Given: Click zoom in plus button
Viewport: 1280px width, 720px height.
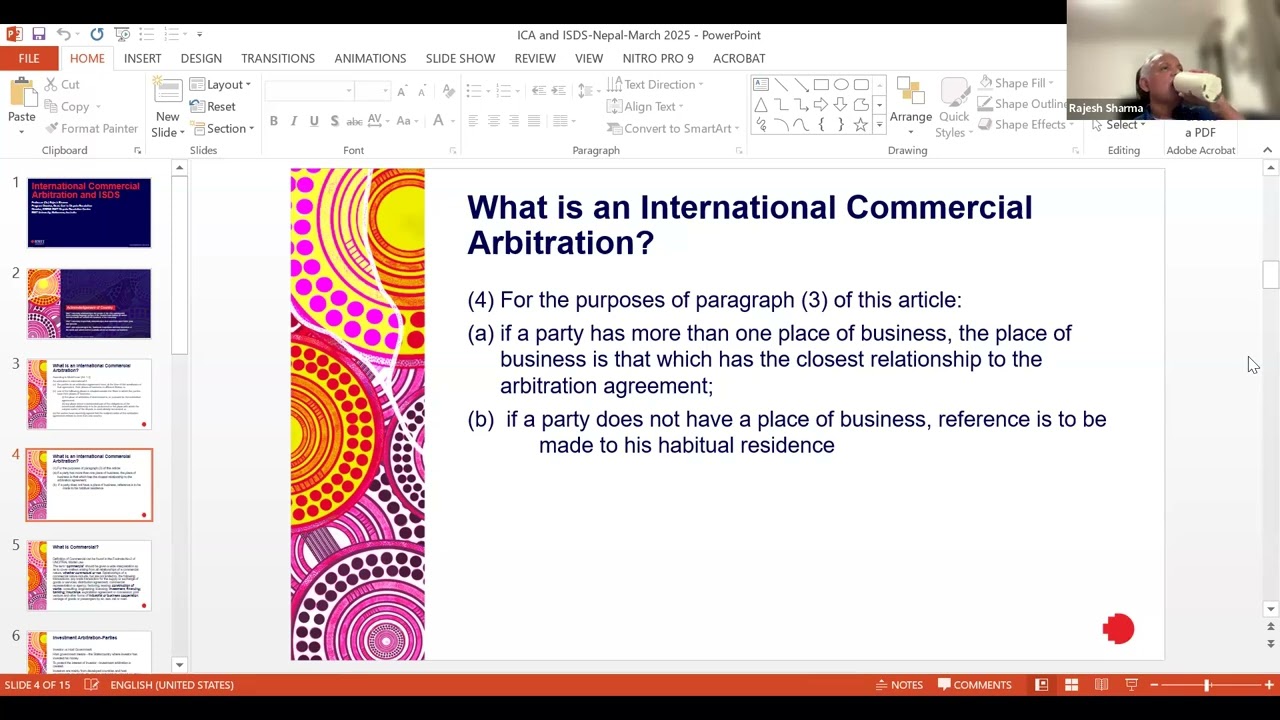Looking at the screenshot, I should [1269, 685].
